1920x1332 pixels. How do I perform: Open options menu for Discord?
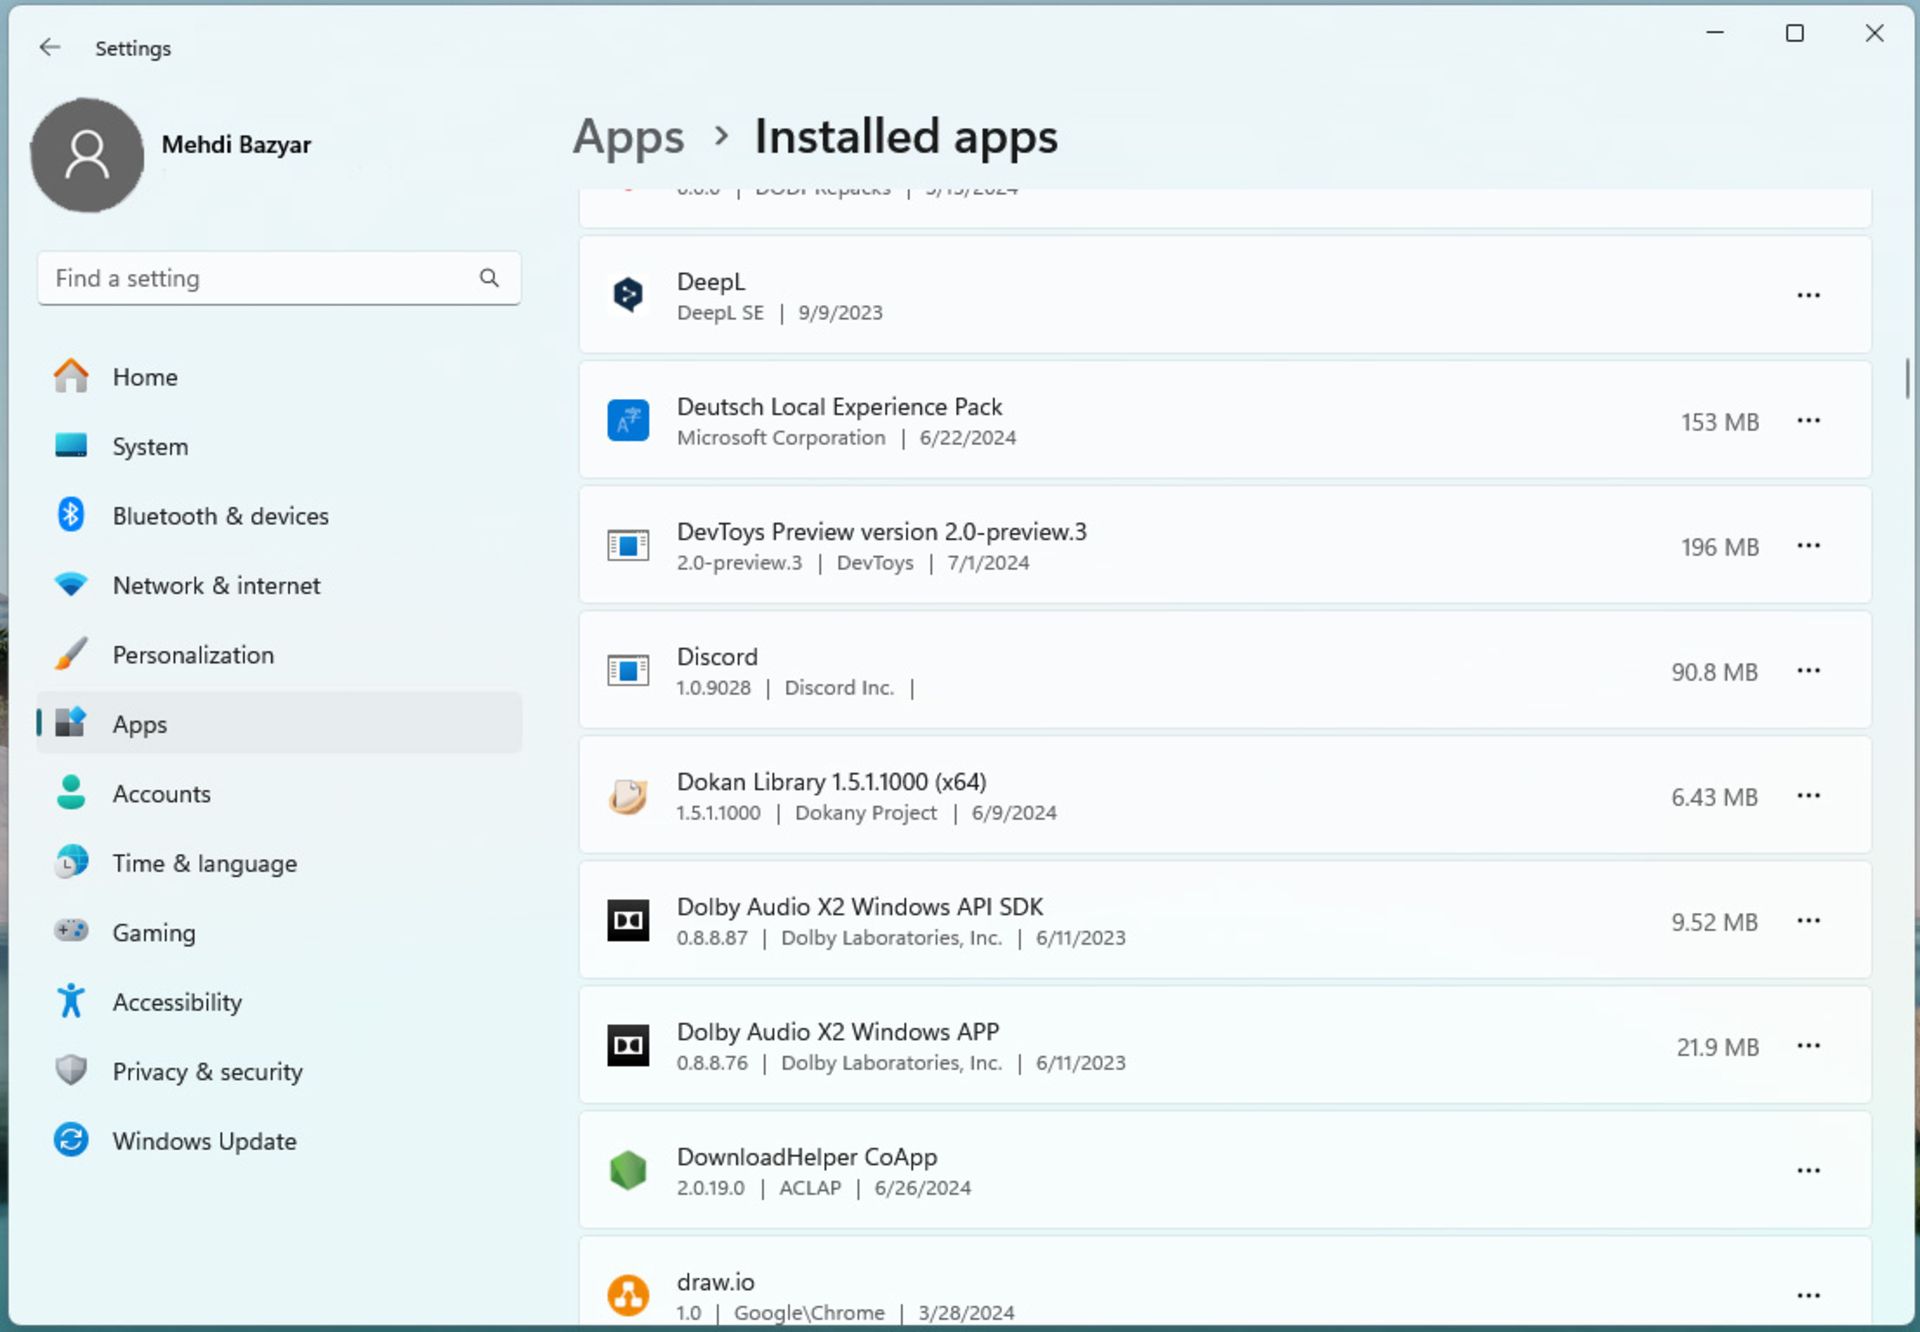click(x=1809, y=671)
